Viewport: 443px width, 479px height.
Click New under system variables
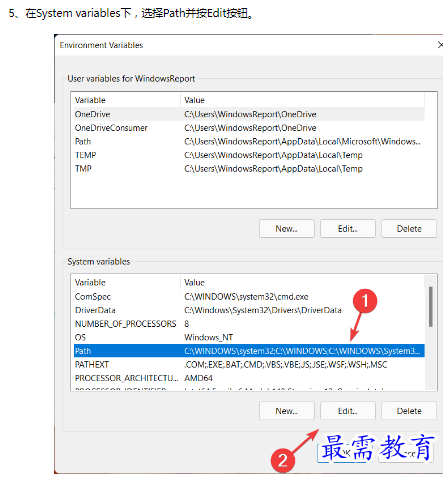pyautogui.click(x=287, y=411)
